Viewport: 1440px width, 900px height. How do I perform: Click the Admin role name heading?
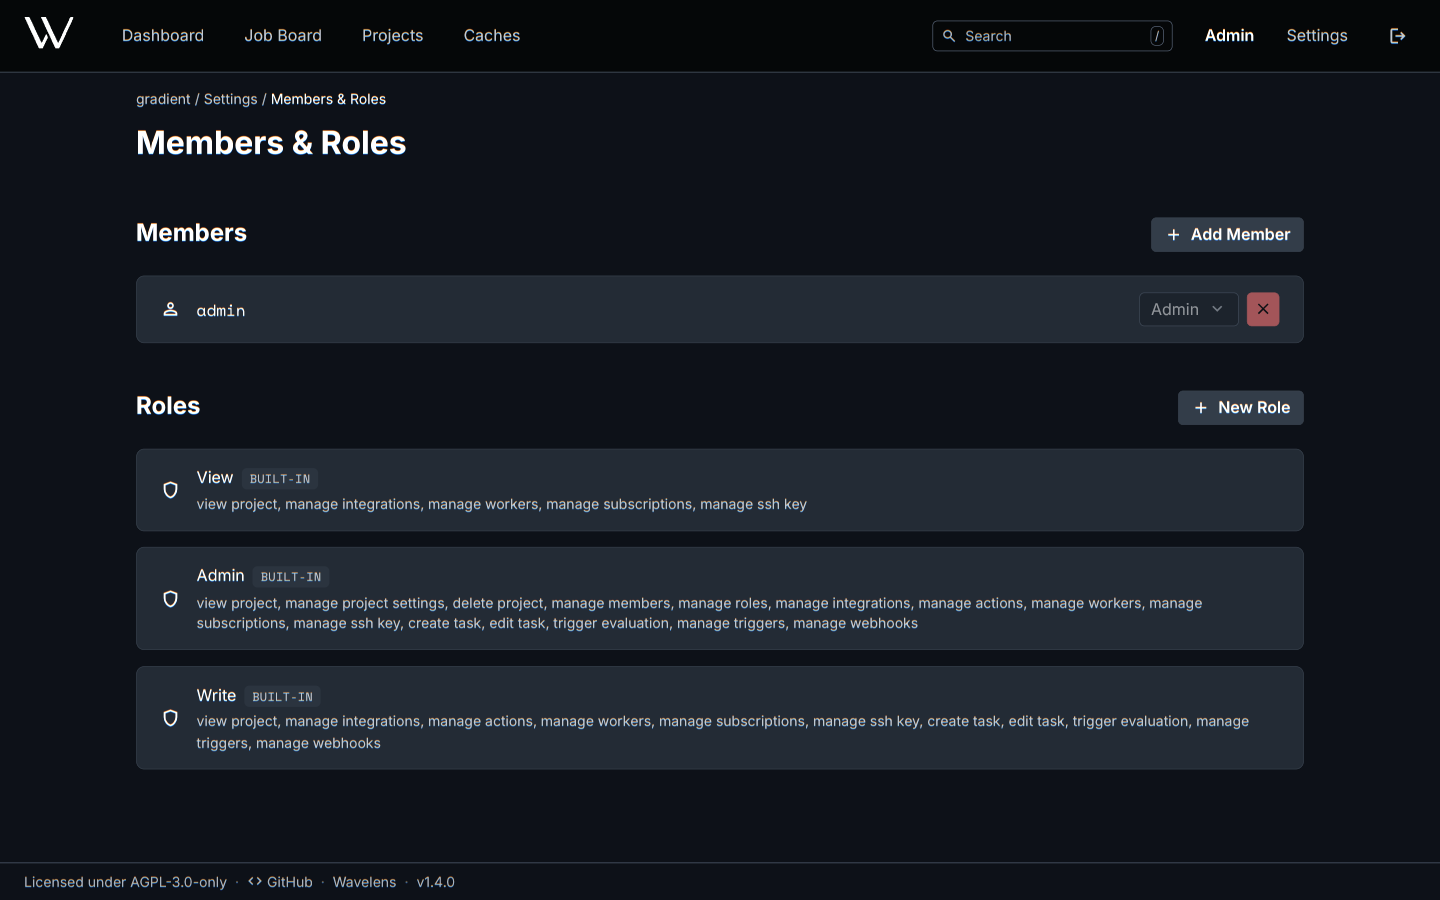click(220, 576)
